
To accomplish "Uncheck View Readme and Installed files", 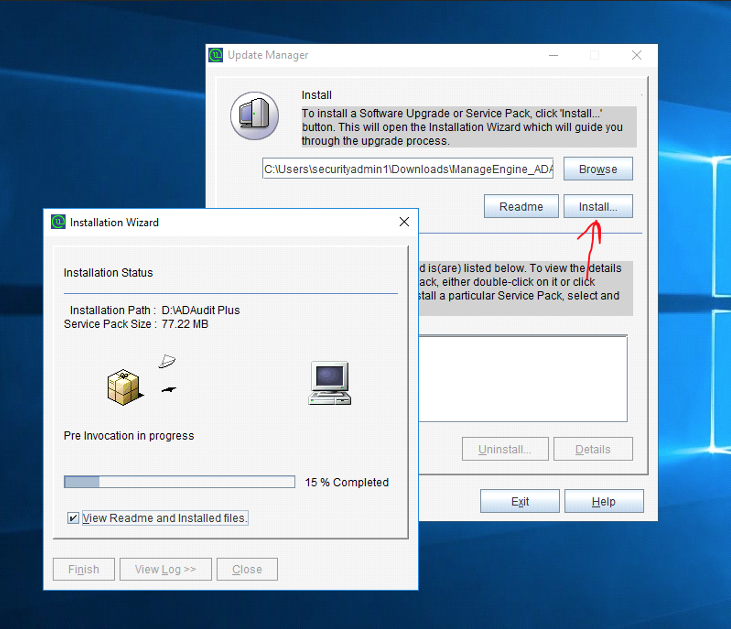I will click(x=73, y=518).
